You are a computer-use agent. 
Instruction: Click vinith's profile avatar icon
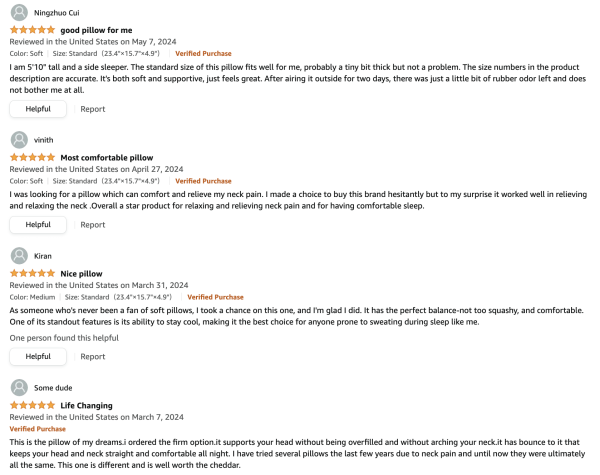19,139
